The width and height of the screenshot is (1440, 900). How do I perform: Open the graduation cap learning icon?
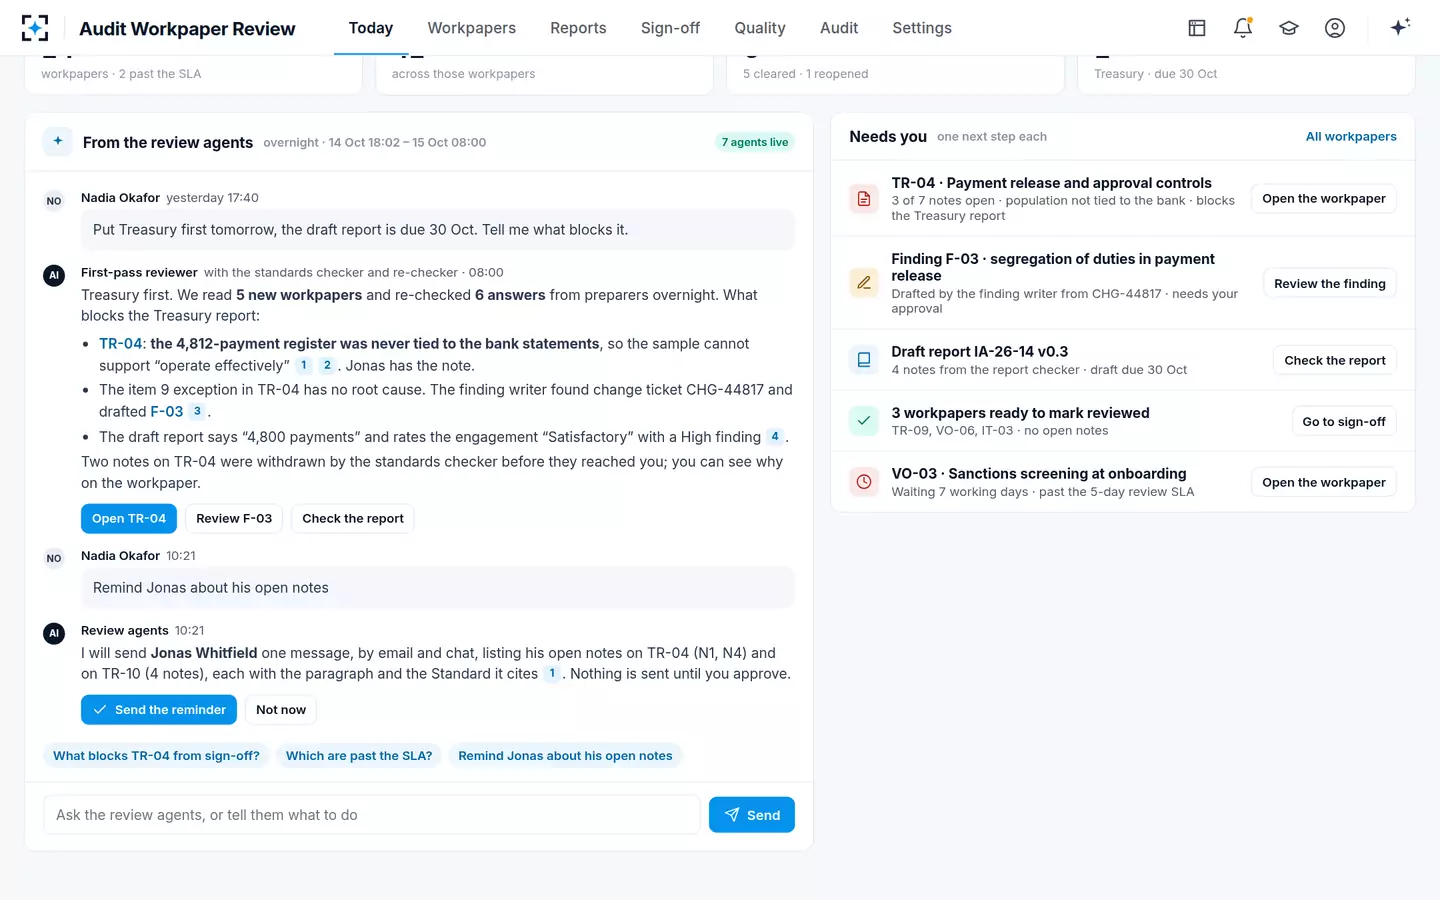[1289, 28]
